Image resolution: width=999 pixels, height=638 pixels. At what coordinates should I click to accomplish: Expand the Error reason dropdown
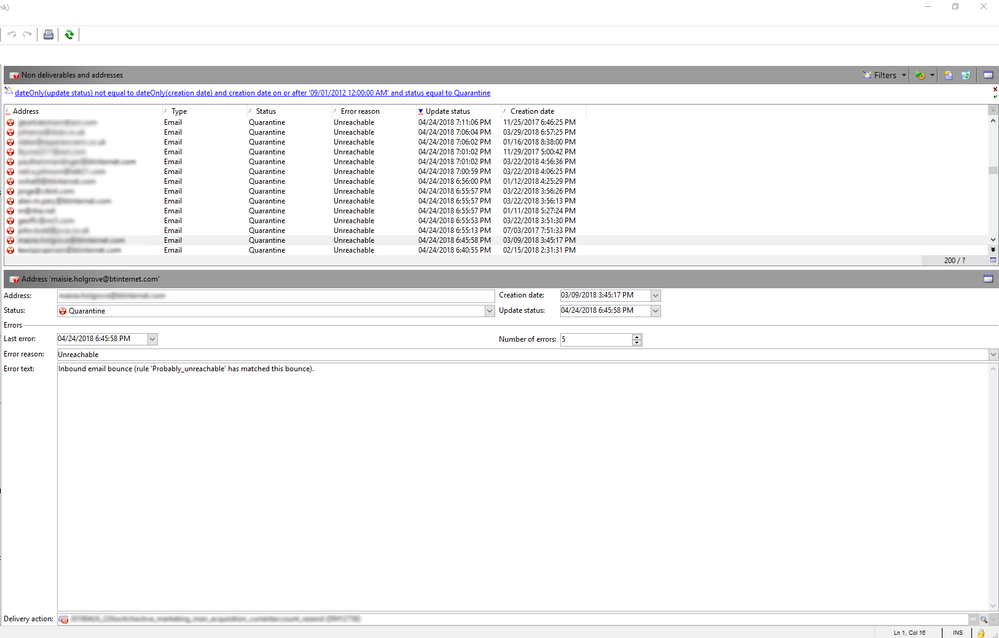click(x=992, y=354)
